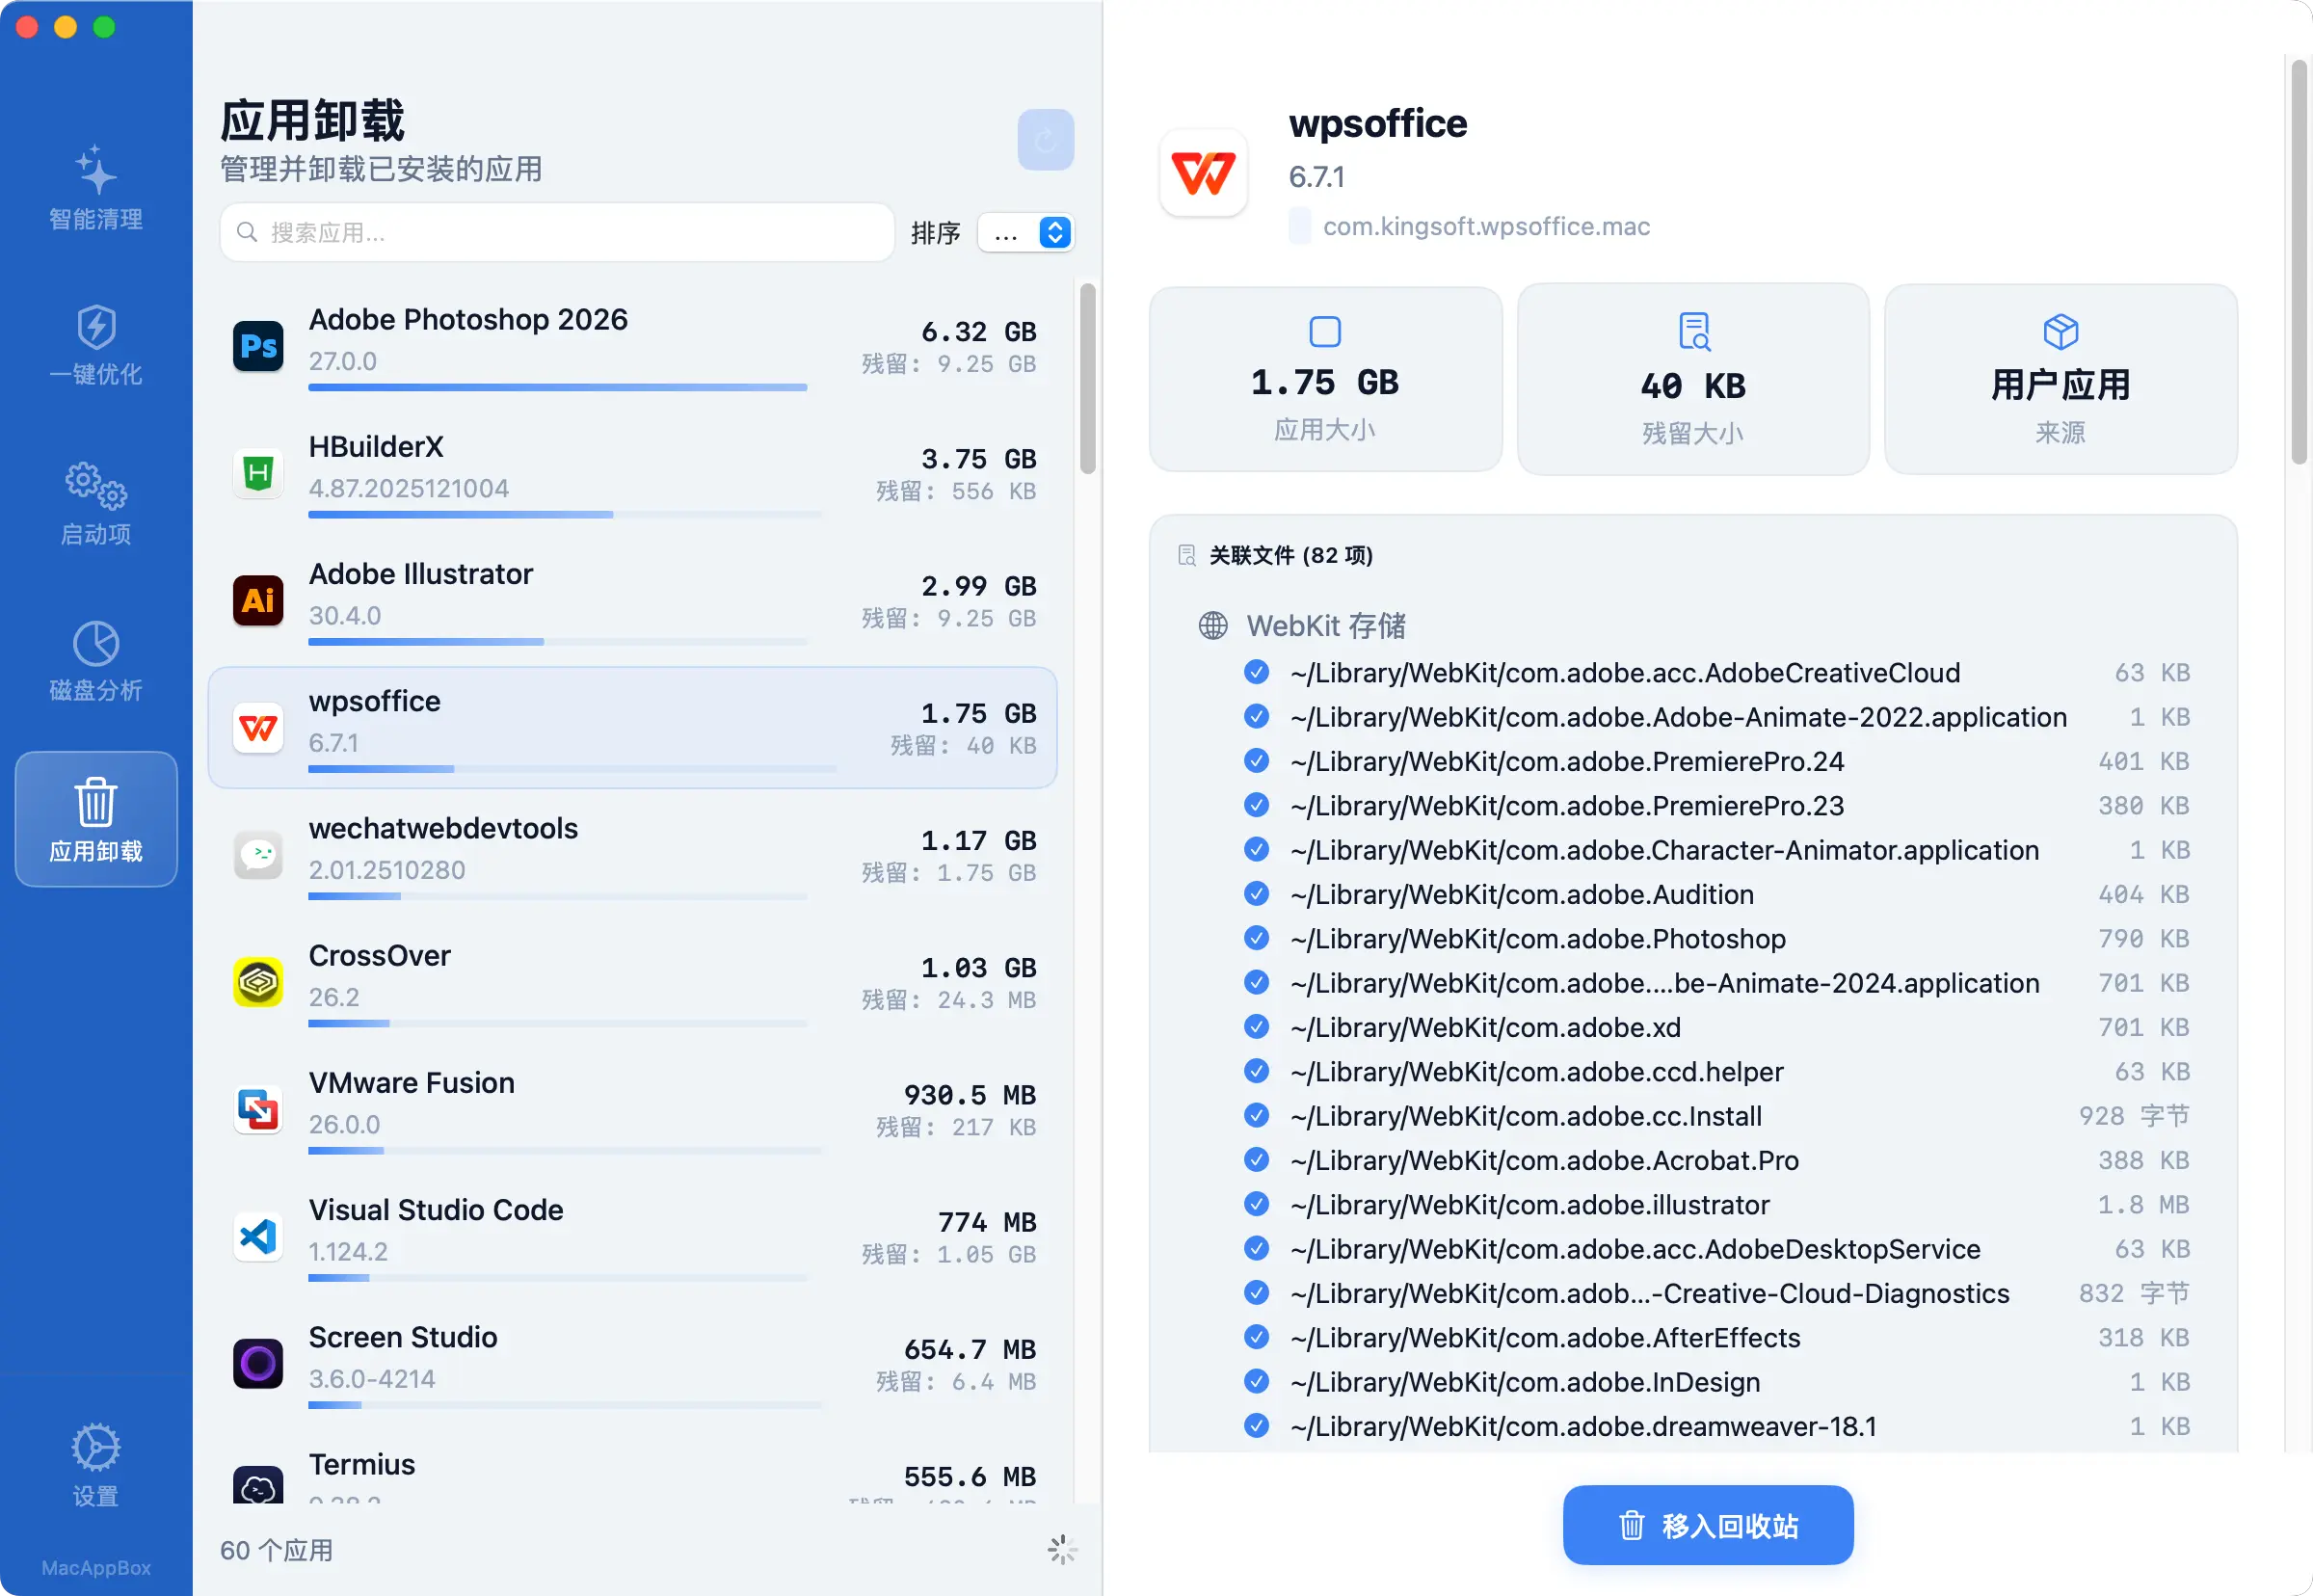Uncheck the com.adobe.acc.AdobeDesktopService file
The image size is (2313, 1596).
(1256, 1248)
